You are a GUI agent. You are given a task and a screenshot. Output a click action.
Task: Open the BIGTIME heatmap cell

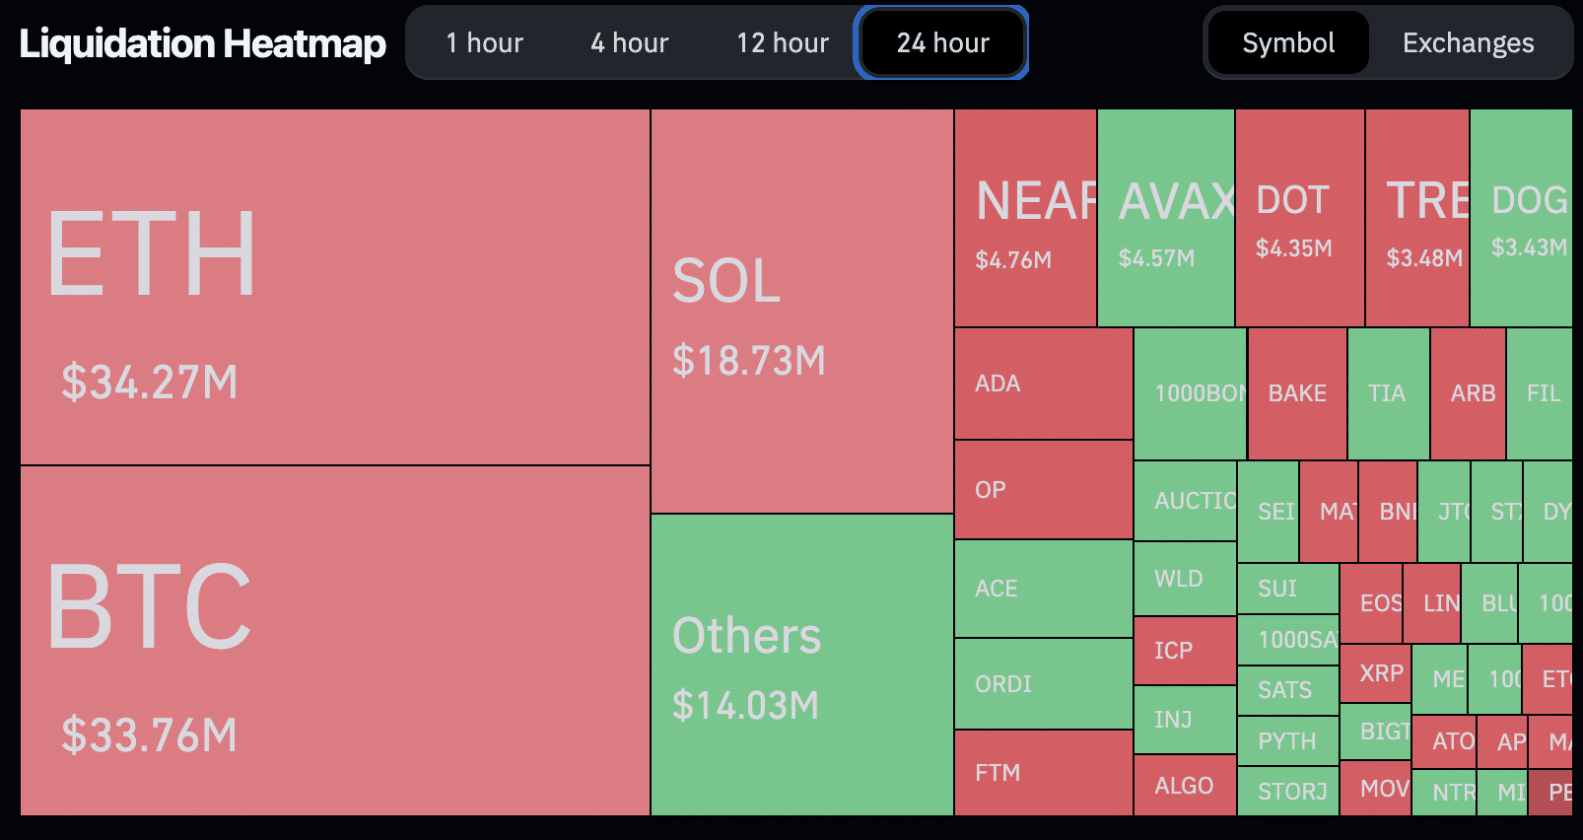pyautogui.click(x=1375, y=732)
